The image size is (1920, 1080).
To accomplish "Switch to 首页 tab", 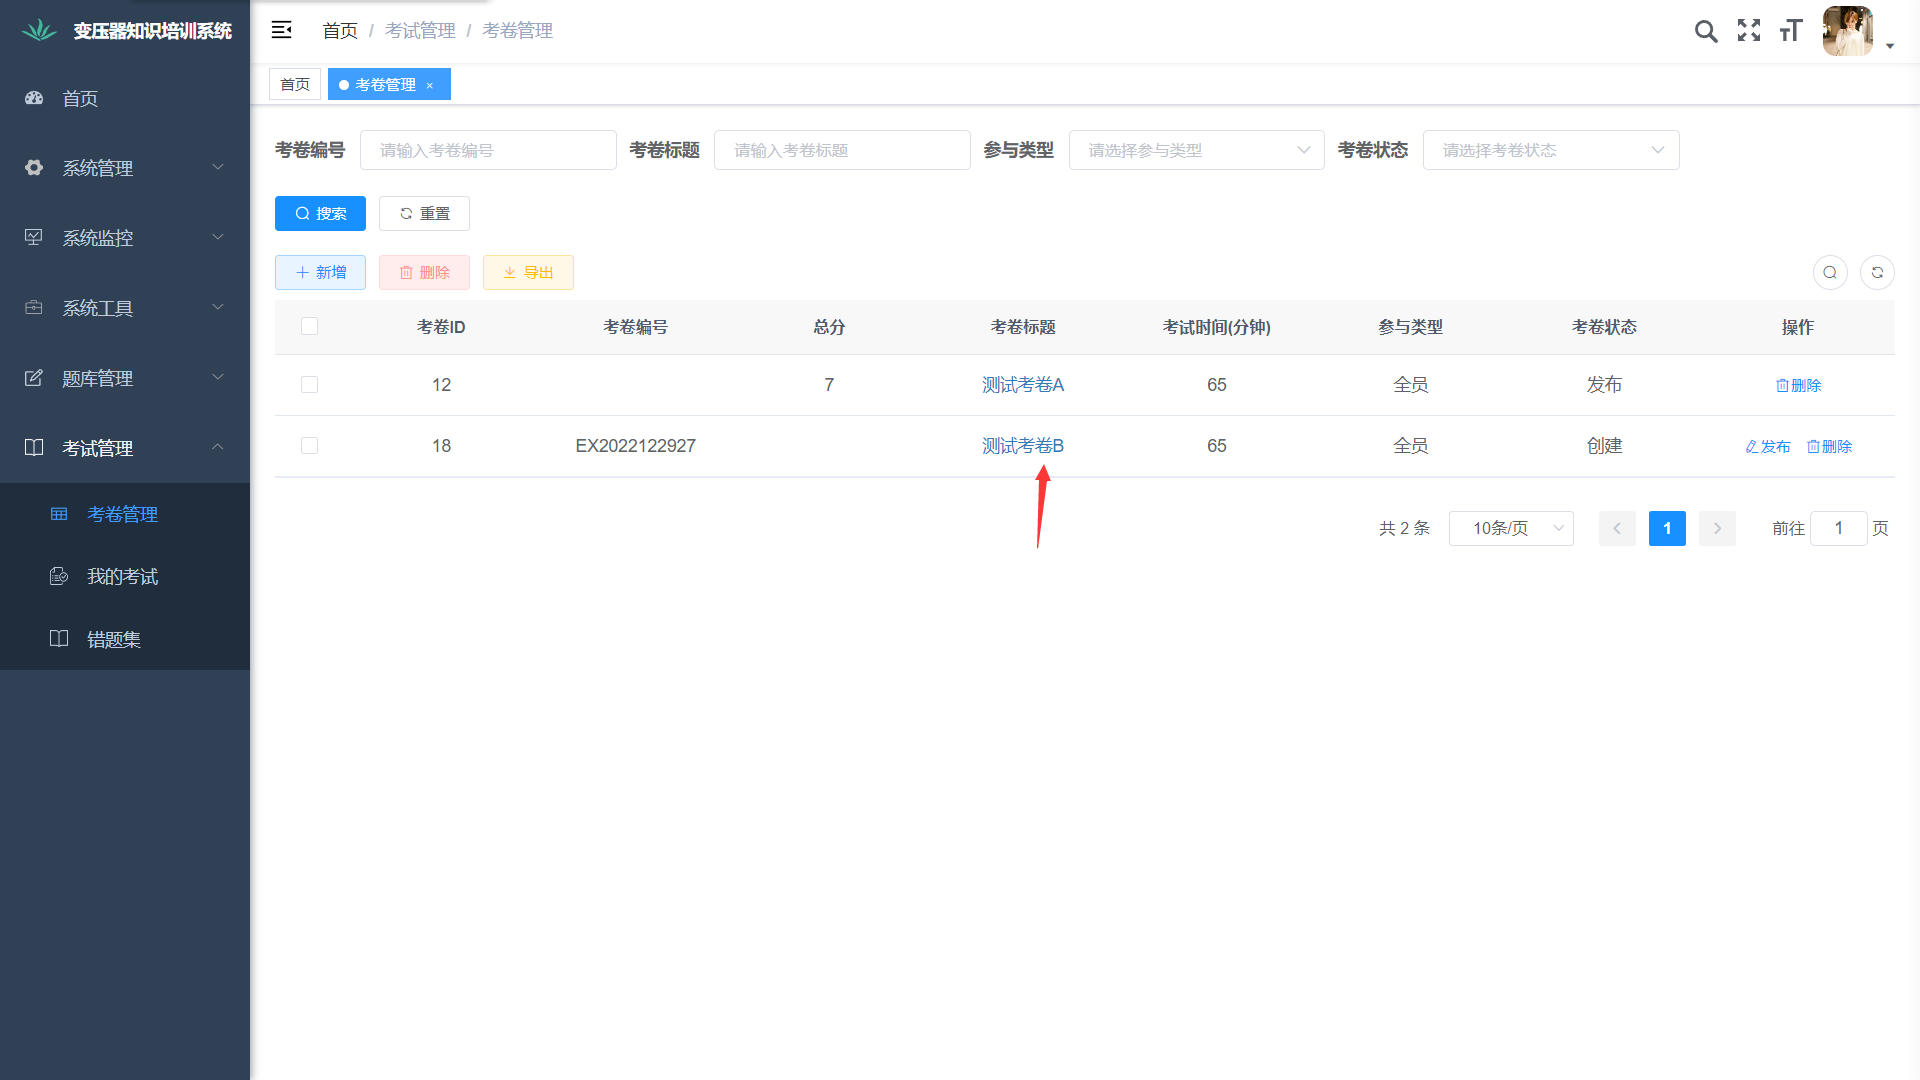I will [295, 85].
